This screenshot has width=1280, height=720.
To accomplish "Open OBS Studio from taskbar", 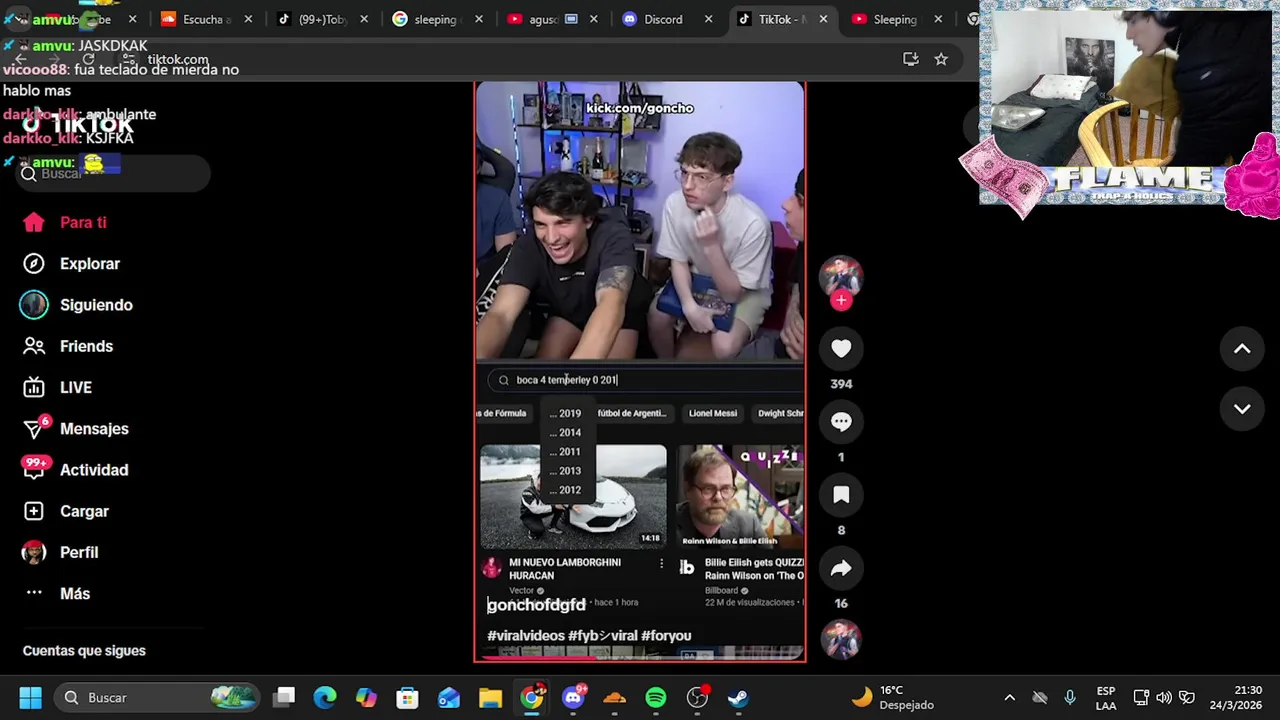I will pos(697,697).
